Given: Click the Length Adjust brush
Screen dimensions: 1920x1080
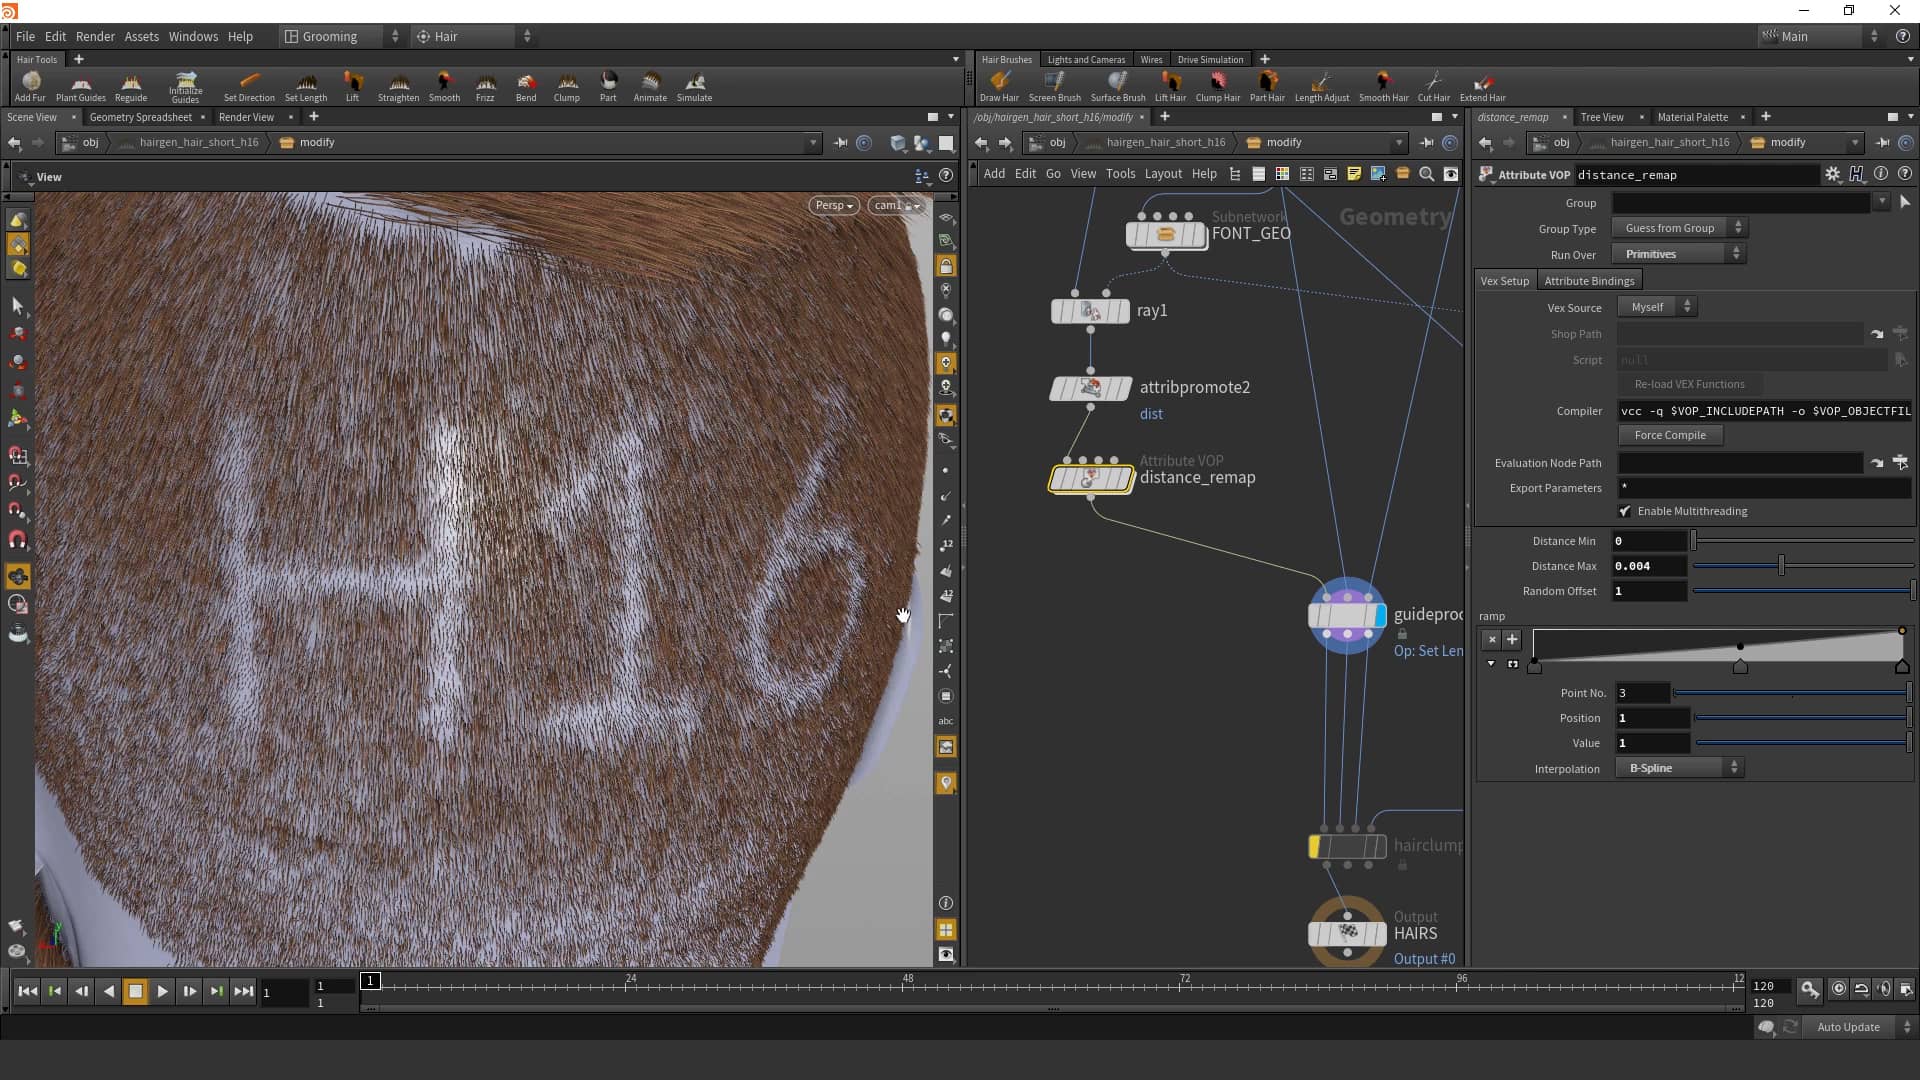Looking at the screenshot, I should [x=1322, y=87].
